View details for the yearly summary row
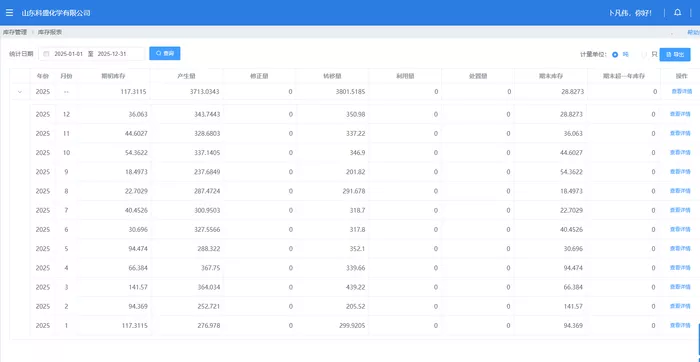 [x=681, y=92]
